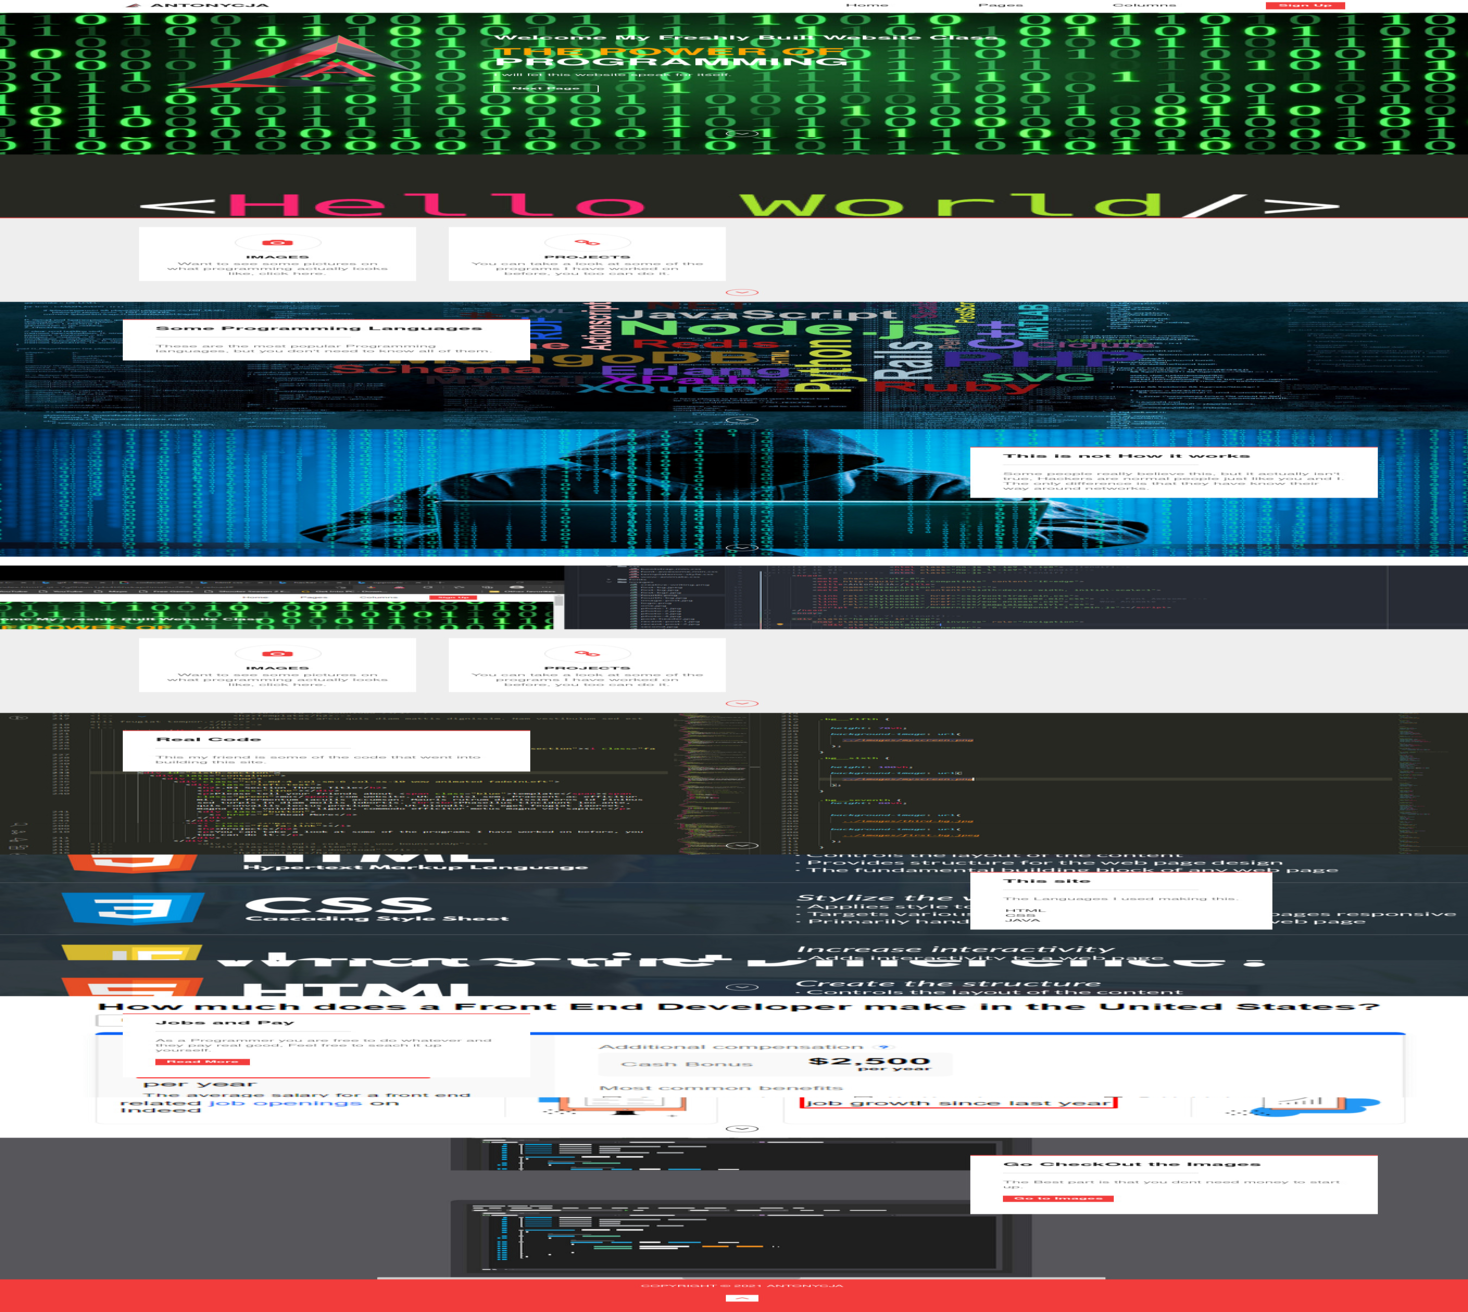The image size is (1468, 1312).
Task: Click the 'Real Code' heading
Action: click(x=208, y=740)
